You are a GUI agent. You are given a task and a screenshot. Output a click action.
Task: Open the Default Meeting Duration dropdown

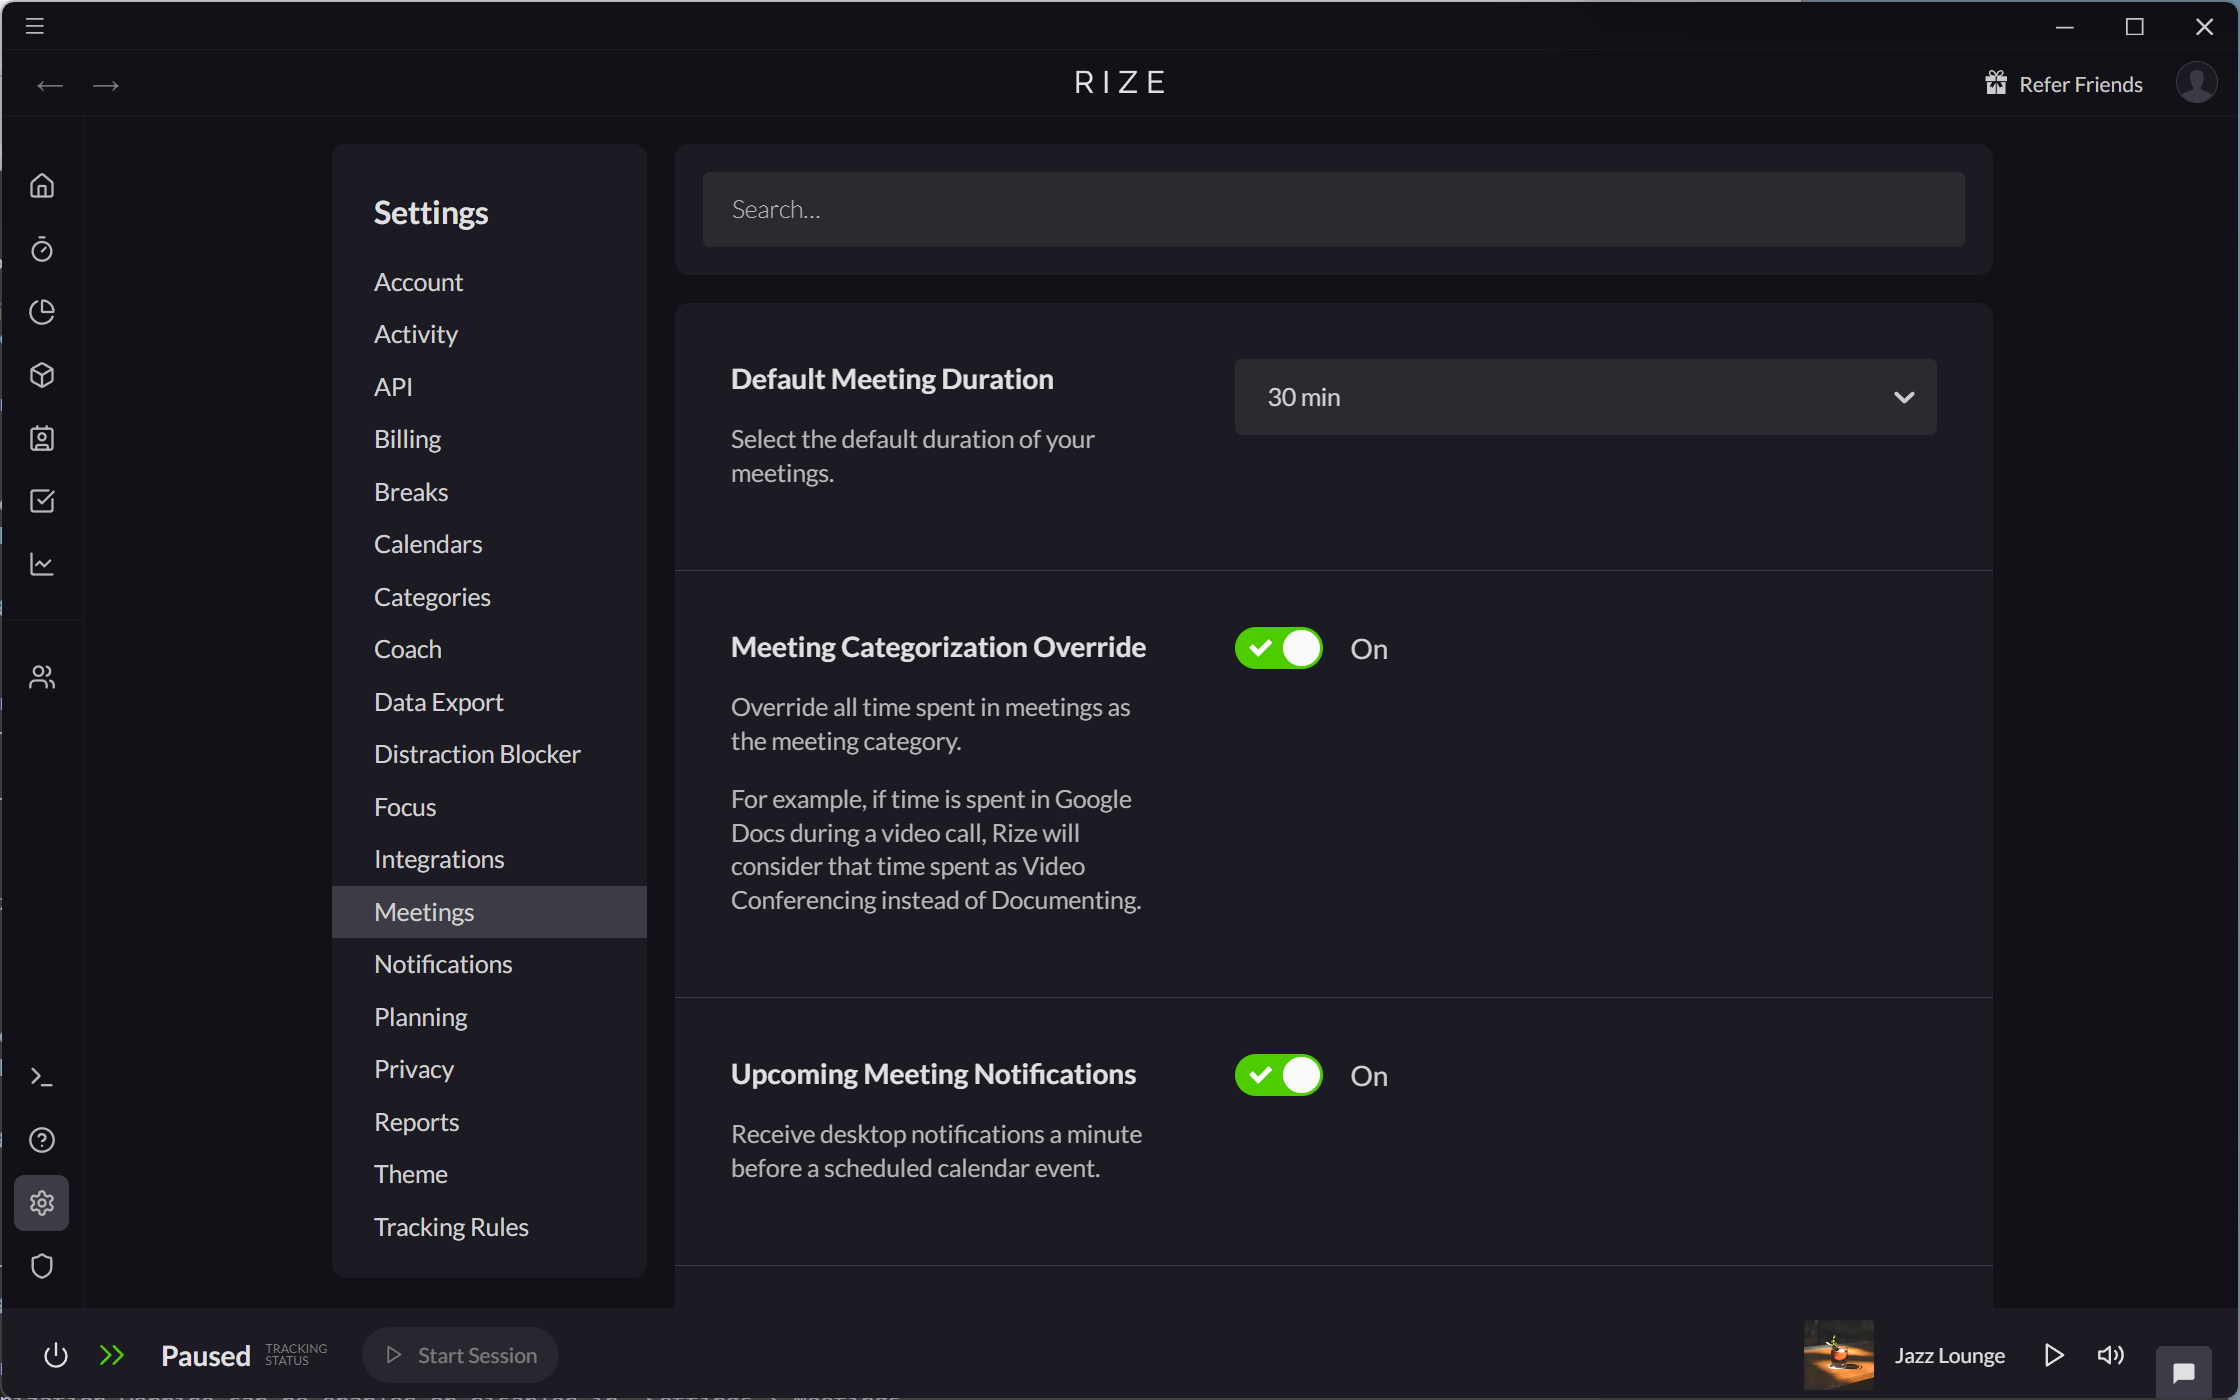1585,397
